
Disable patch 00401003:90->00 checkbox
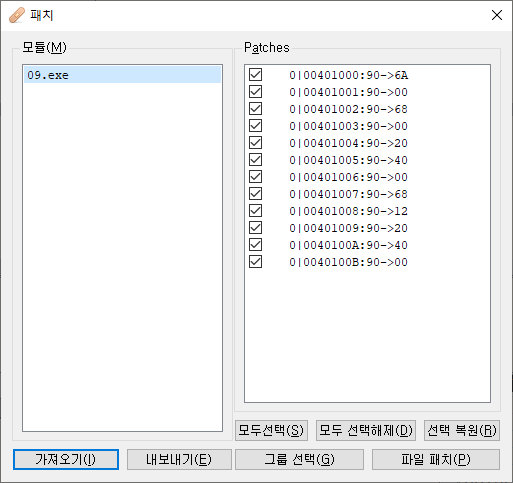point(255,126)
